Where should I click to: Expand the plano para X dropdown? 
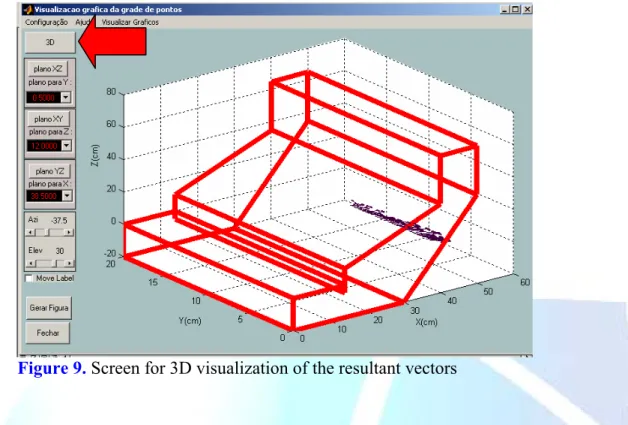(x=67, y=196)
